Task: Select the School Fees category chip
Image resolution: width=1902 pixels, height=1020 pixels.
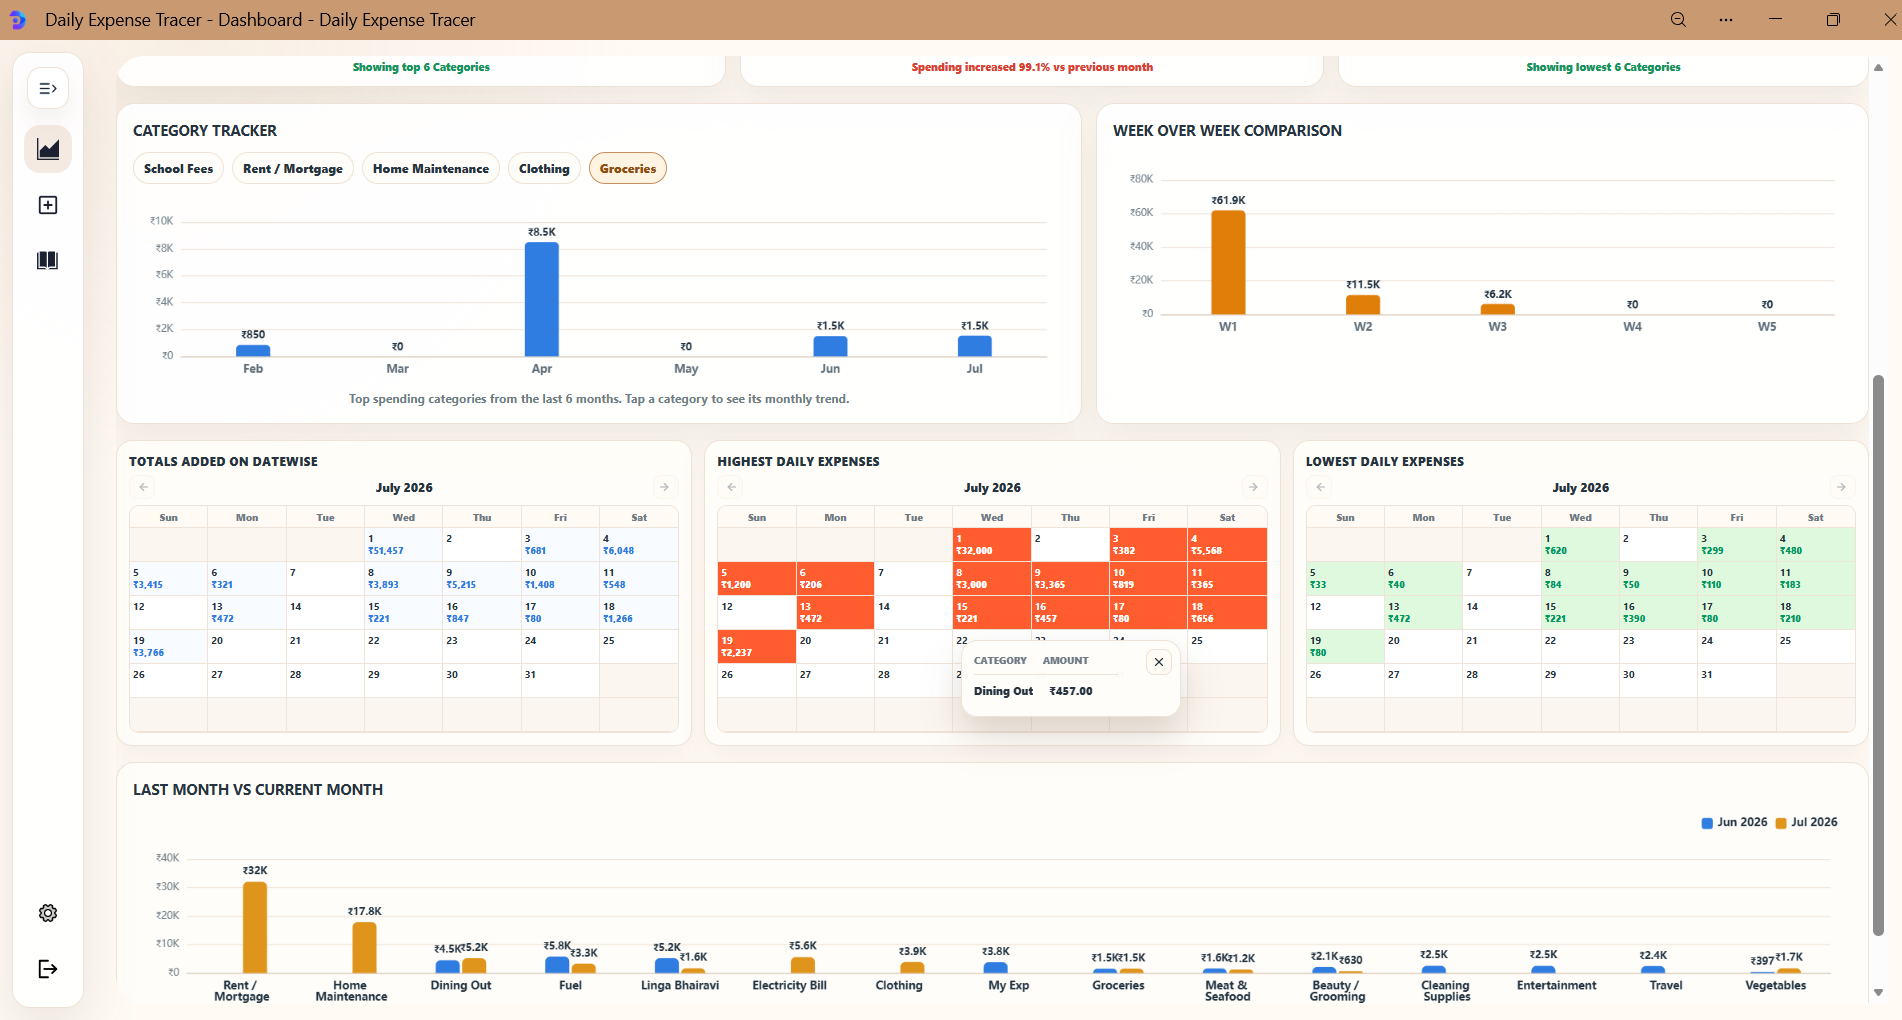Action: pyautogui.click(x=178, y=169)
